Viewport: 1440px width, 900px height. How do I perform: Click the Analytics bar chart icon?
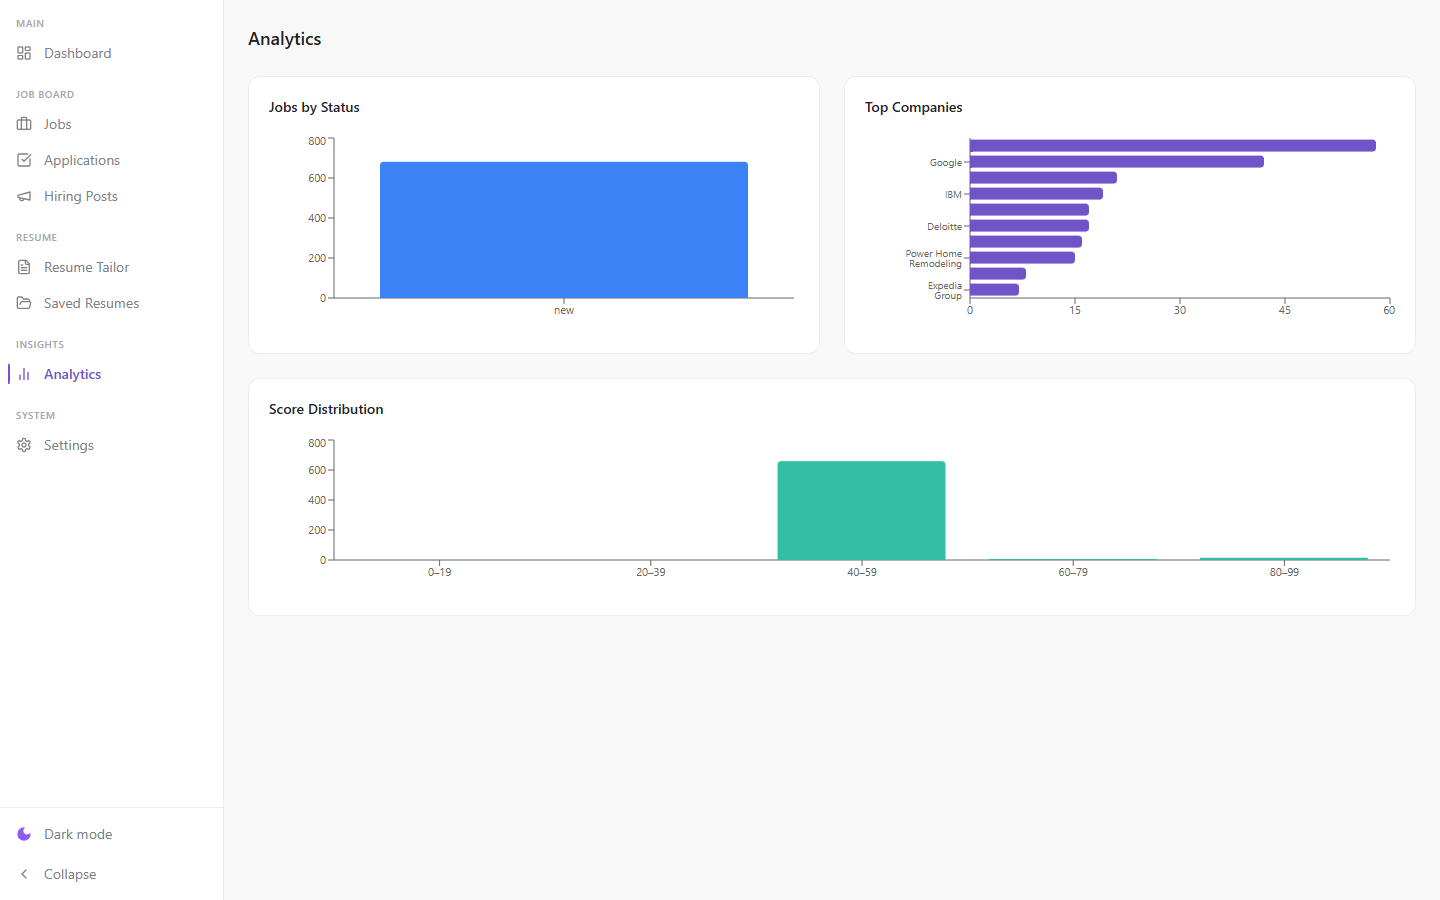(x=24, y=374)
